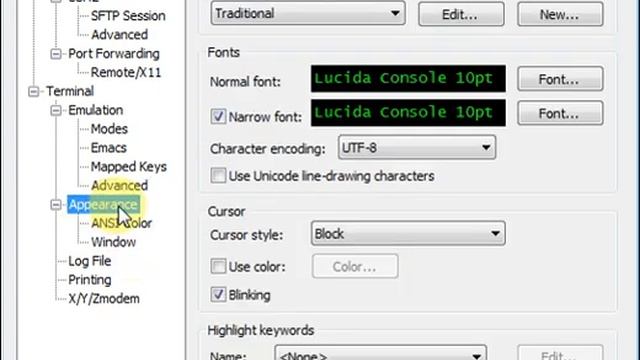Toggle the Narrow font checkbox
Image resolution: width=640 pixels, height=360 pixels.
pos(218,117)
